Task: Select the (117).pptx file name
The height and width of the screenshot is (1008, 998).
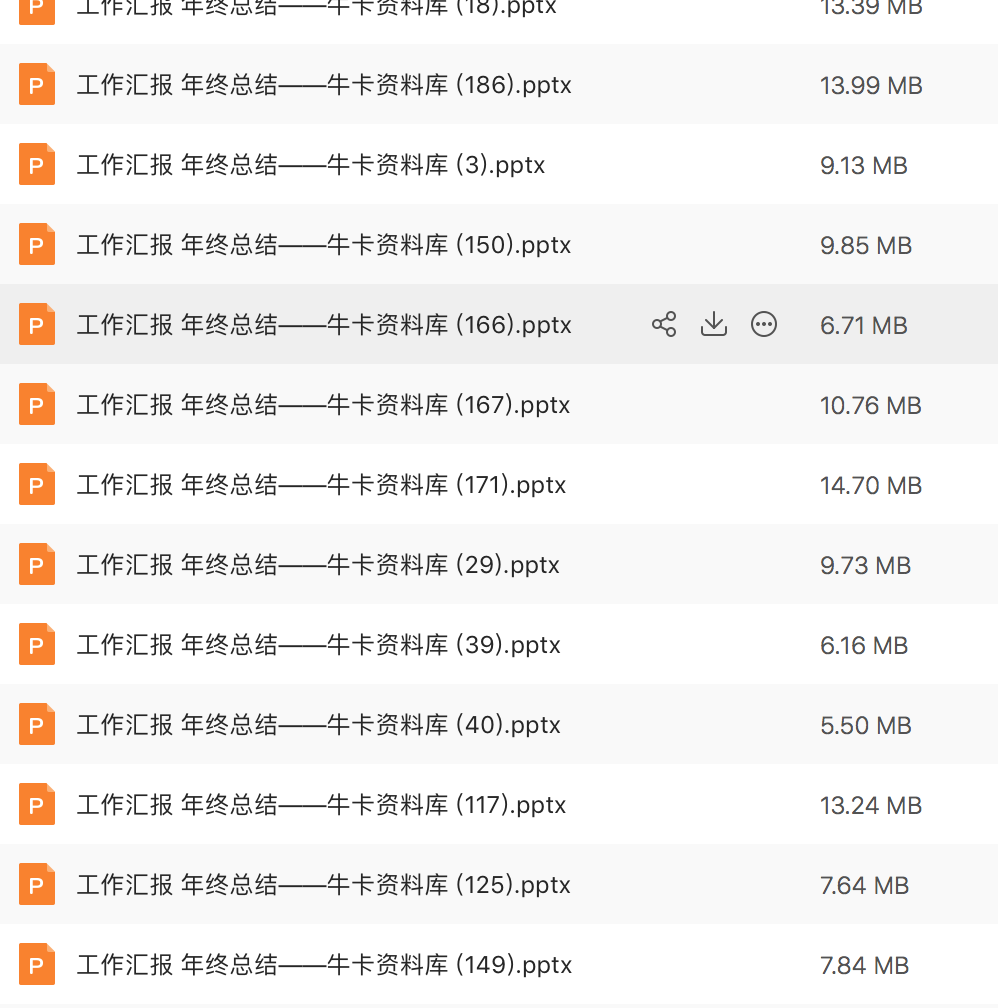Action: 322,805
